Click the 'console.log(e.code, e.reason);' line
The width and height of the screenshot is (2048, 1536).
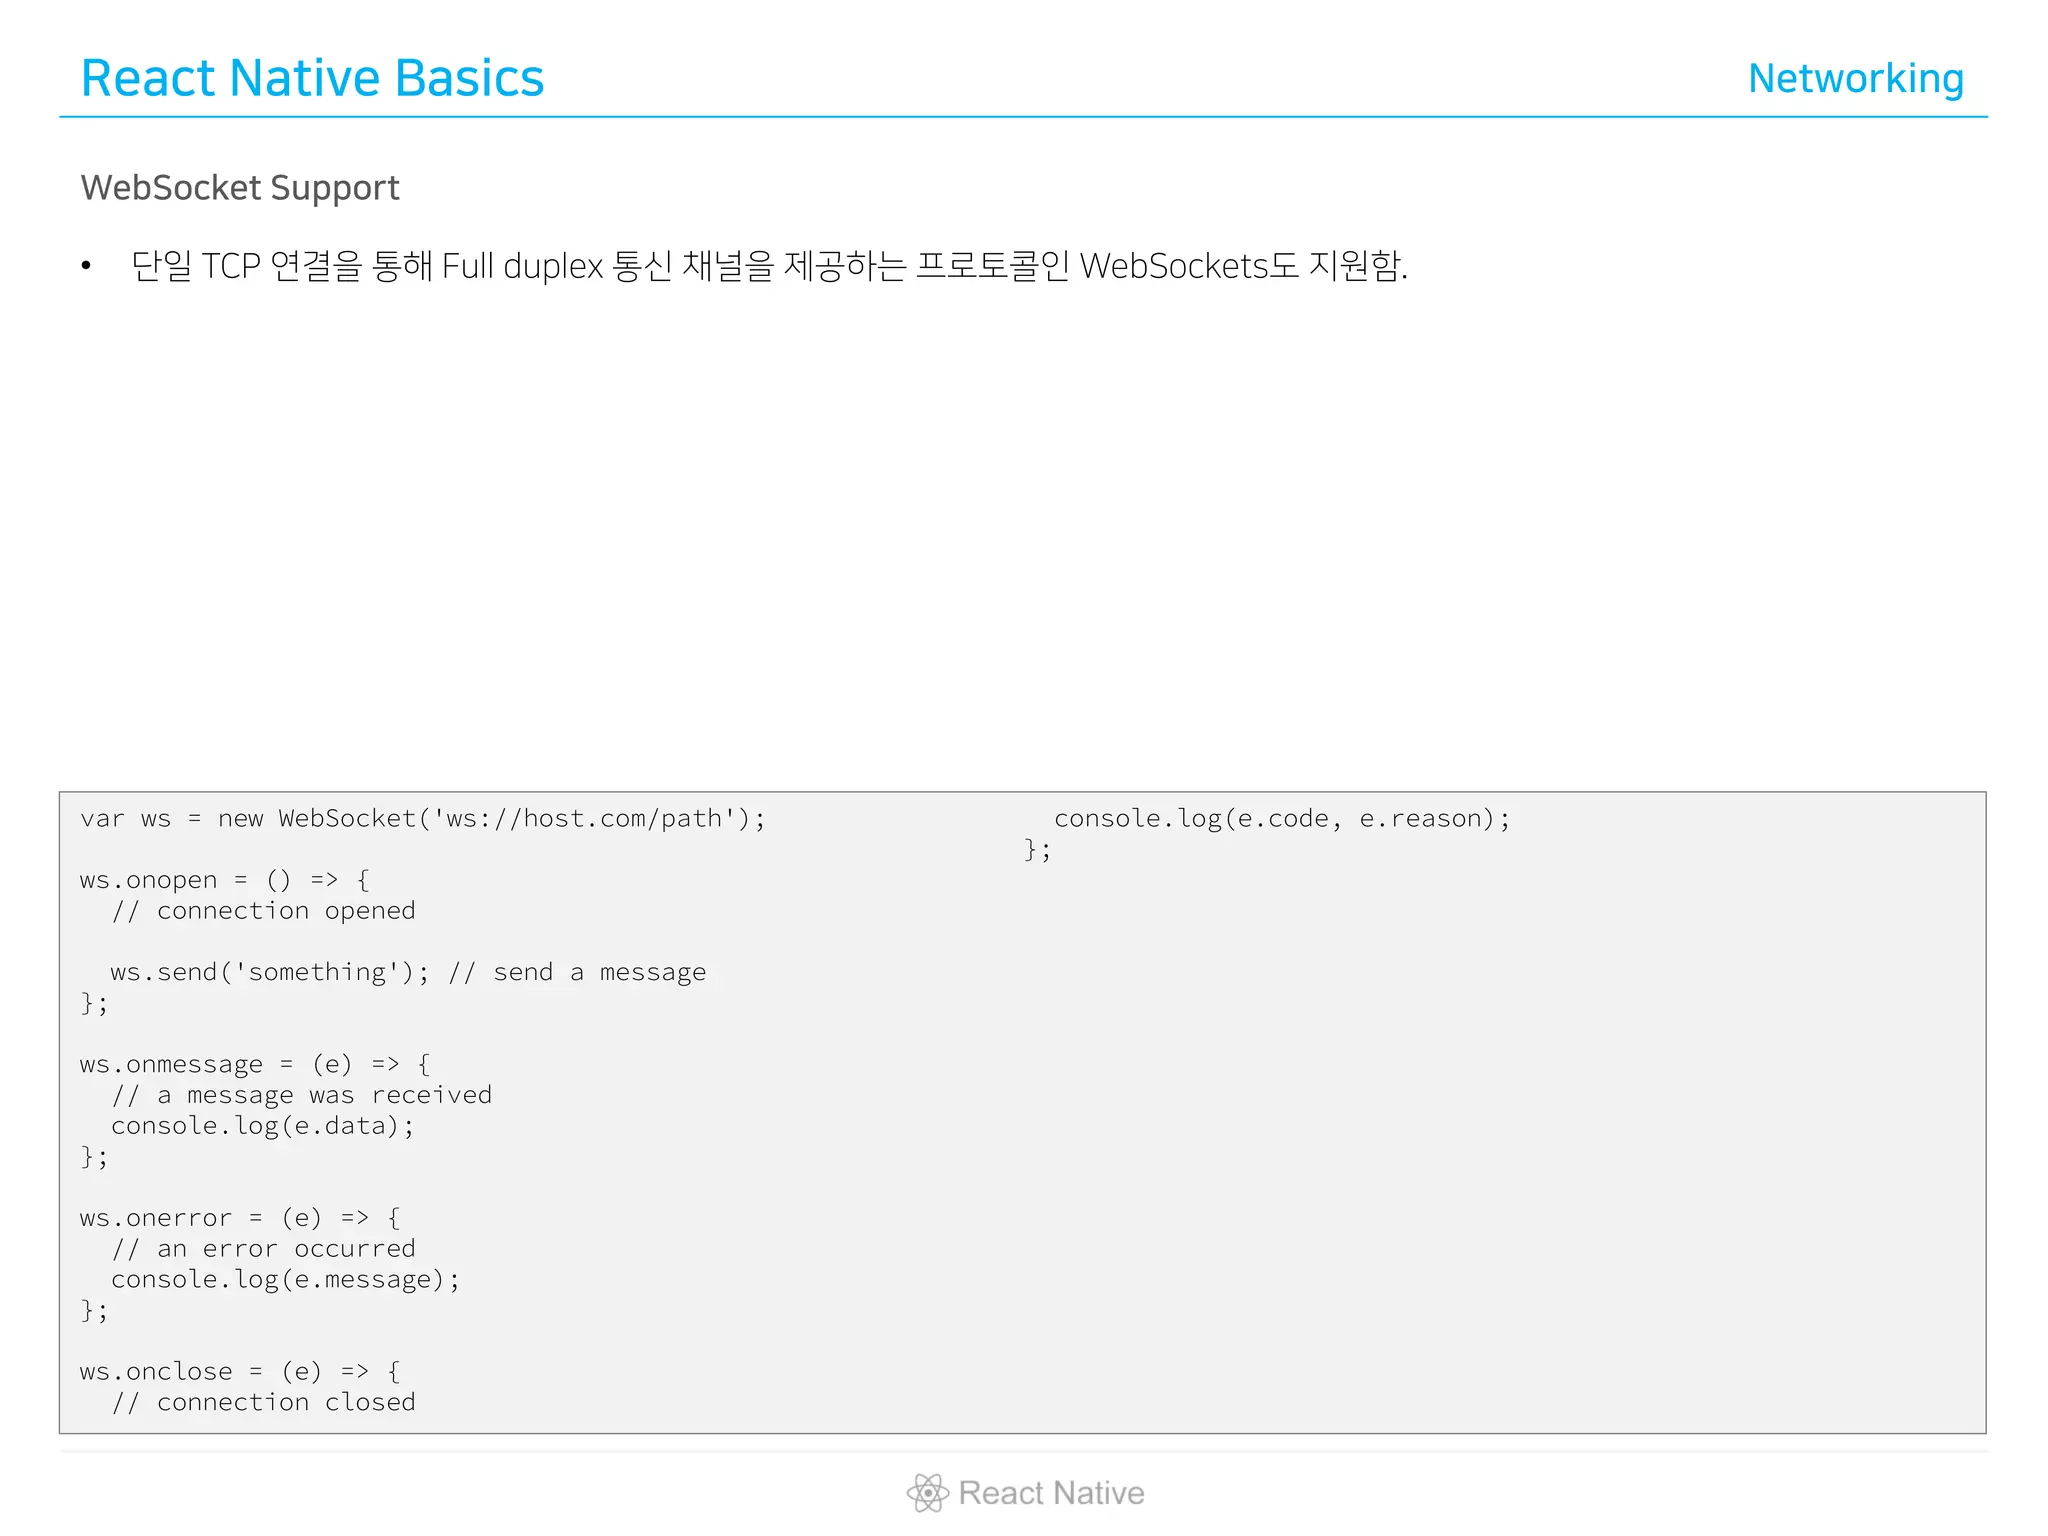click(x=1282, y=819)
